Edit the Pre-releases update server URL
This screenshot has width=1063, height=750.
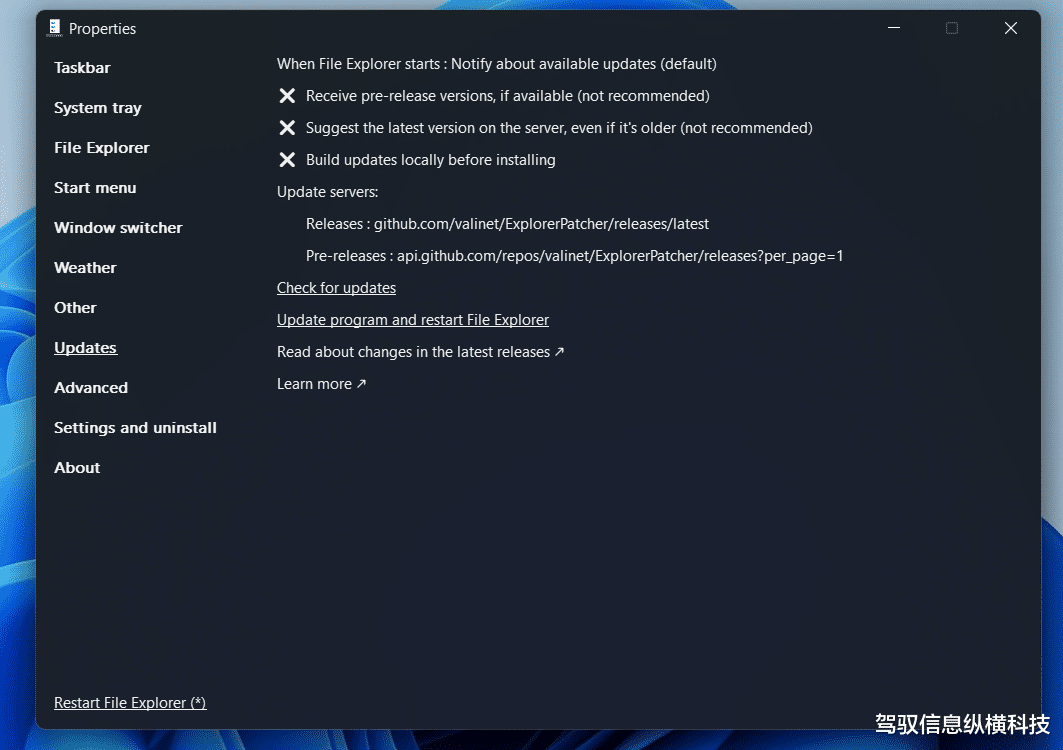coord(574,256)
